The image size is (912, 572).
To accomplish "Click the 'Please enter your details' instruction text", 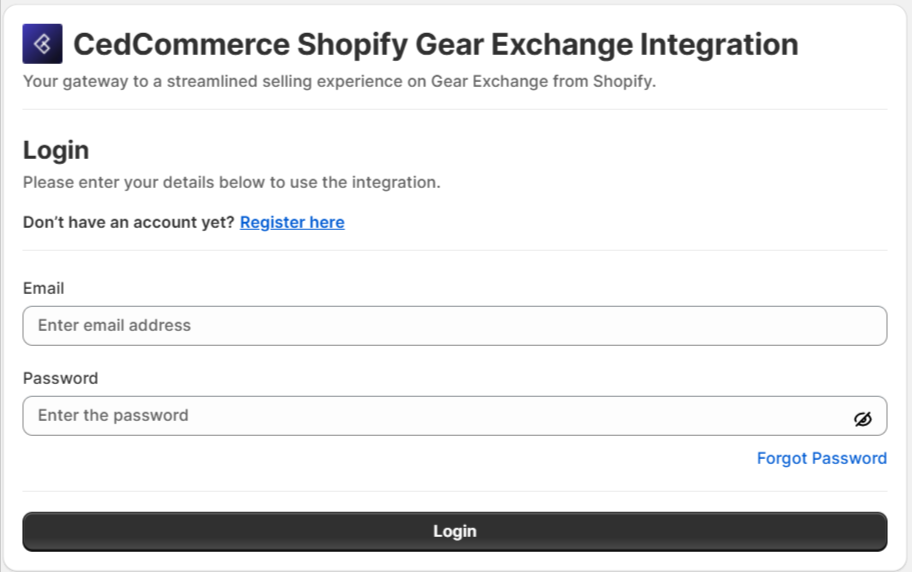I will (x=231, y=183).
